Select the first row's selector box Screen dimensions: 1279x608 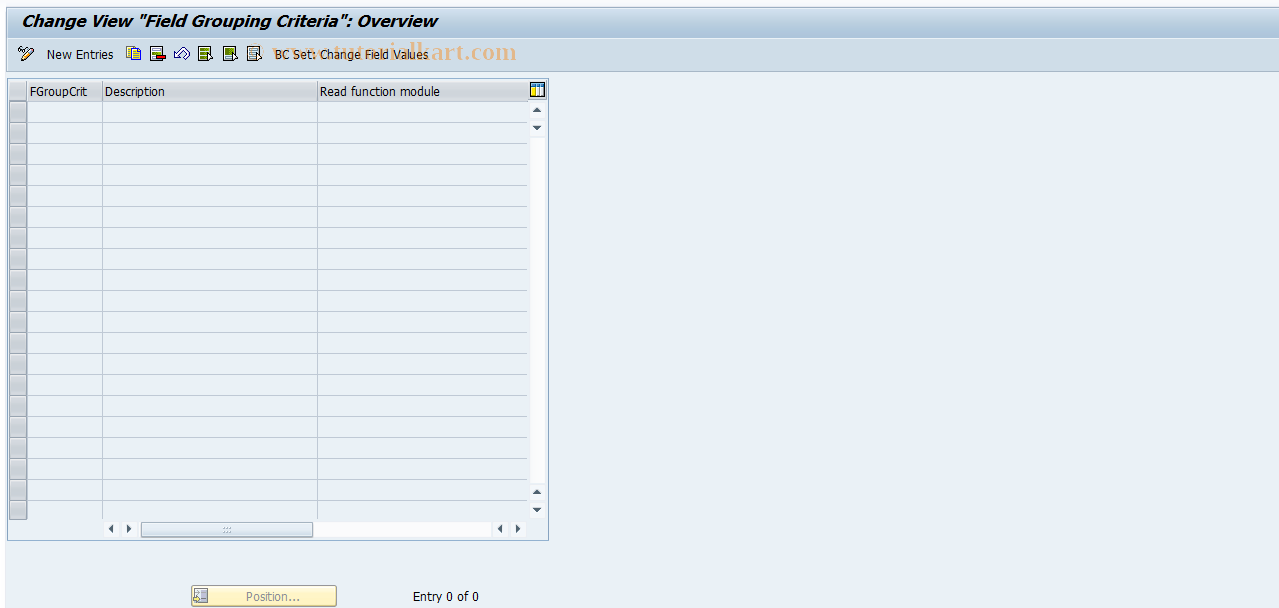(18, 112)
